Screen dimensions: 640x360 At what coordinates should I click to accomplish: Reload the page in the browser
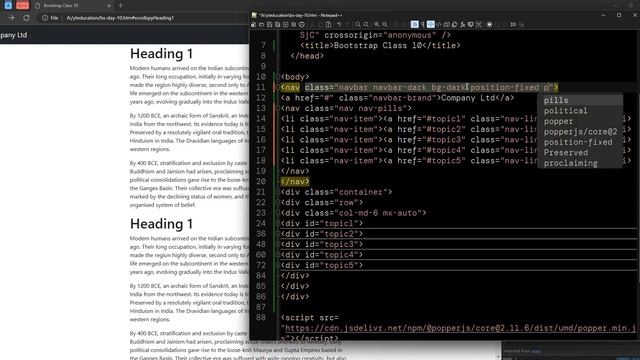tap(26, 18)
